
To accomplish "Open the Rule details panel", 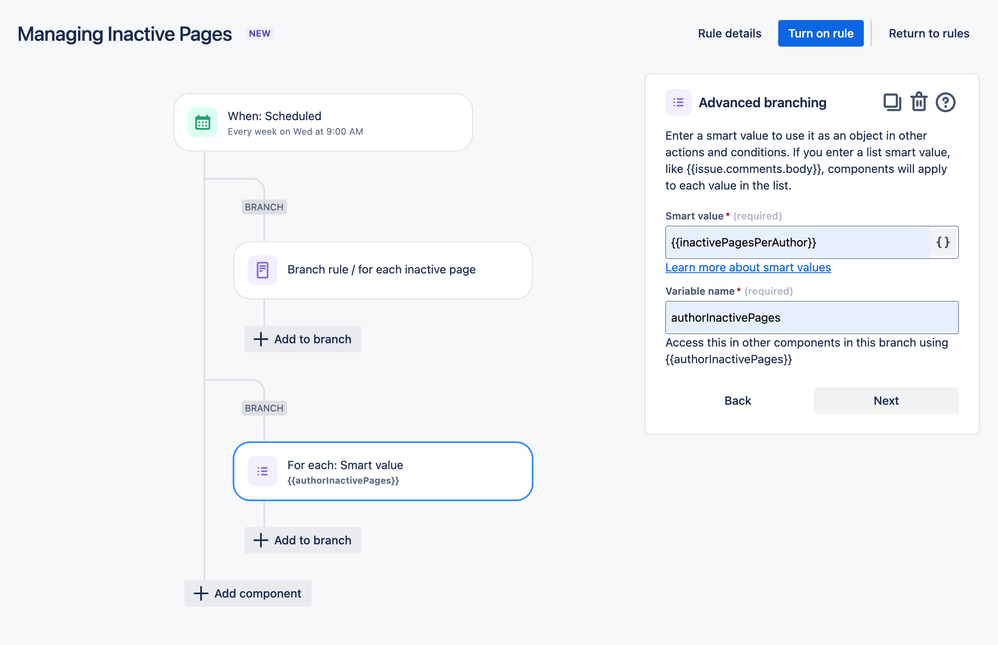I will pos(729,33).
